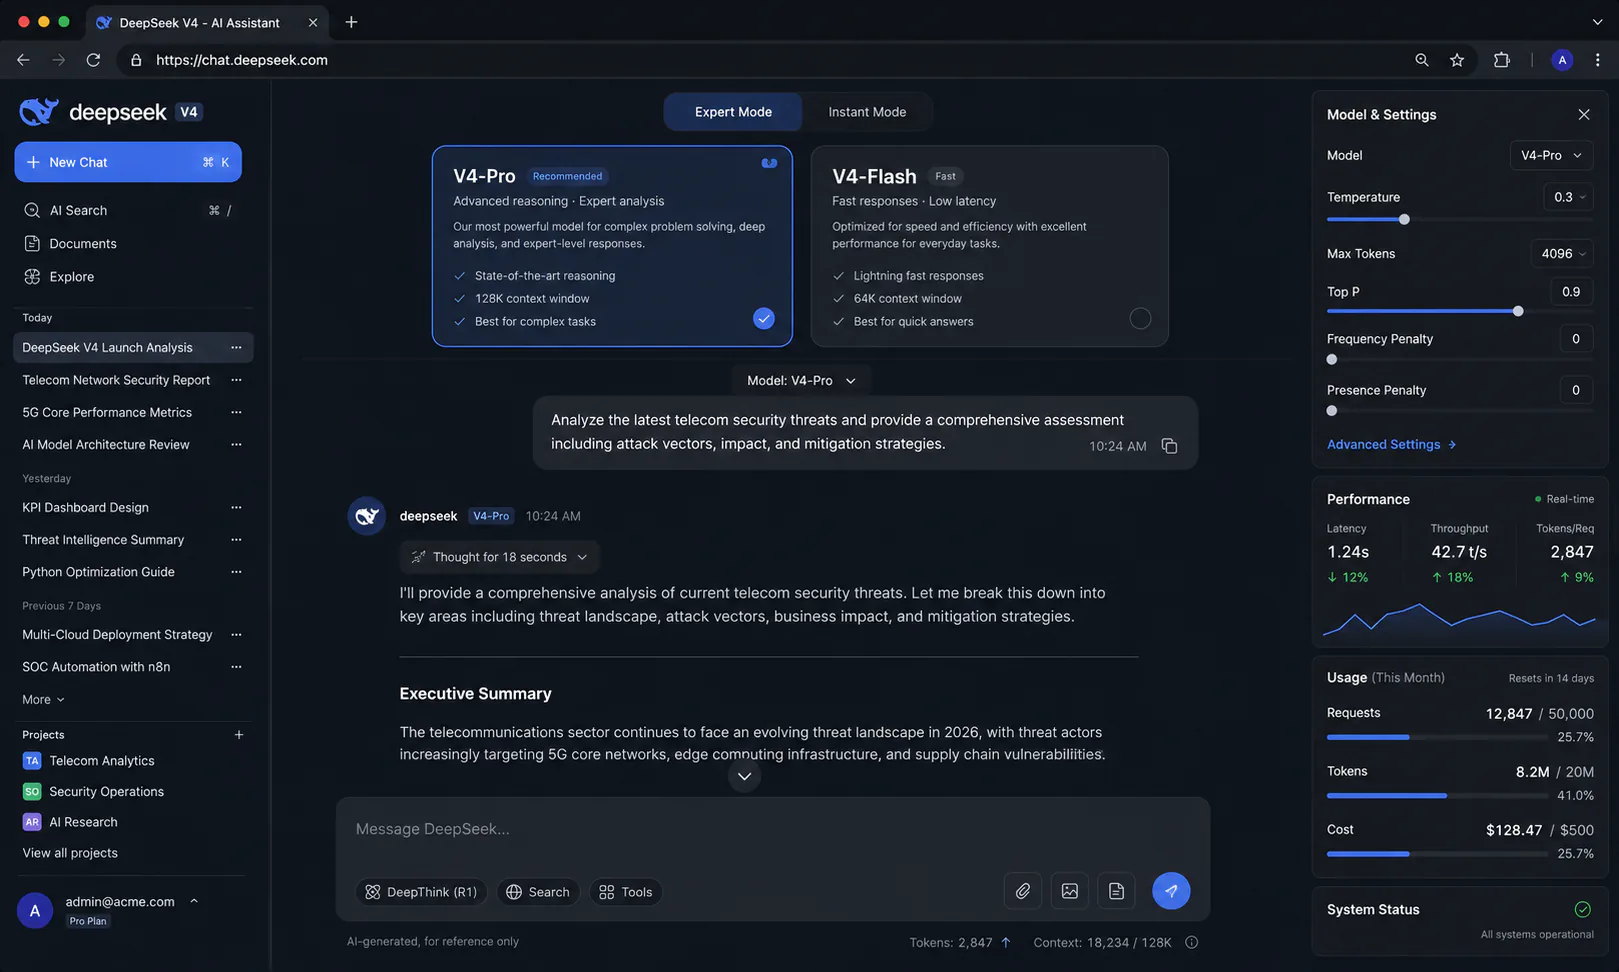
Task: Open browser zoom search icon
Action: click(x=1421, y=60)
